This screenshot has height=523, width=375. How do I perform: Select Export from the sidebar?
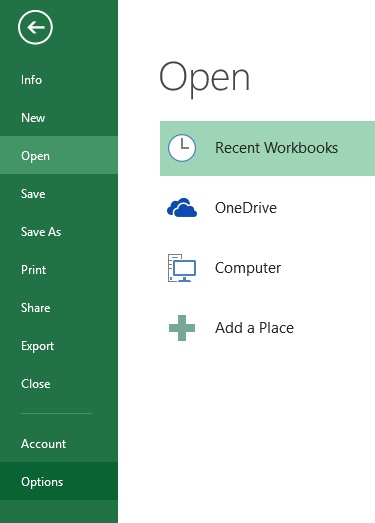(59, 346)
